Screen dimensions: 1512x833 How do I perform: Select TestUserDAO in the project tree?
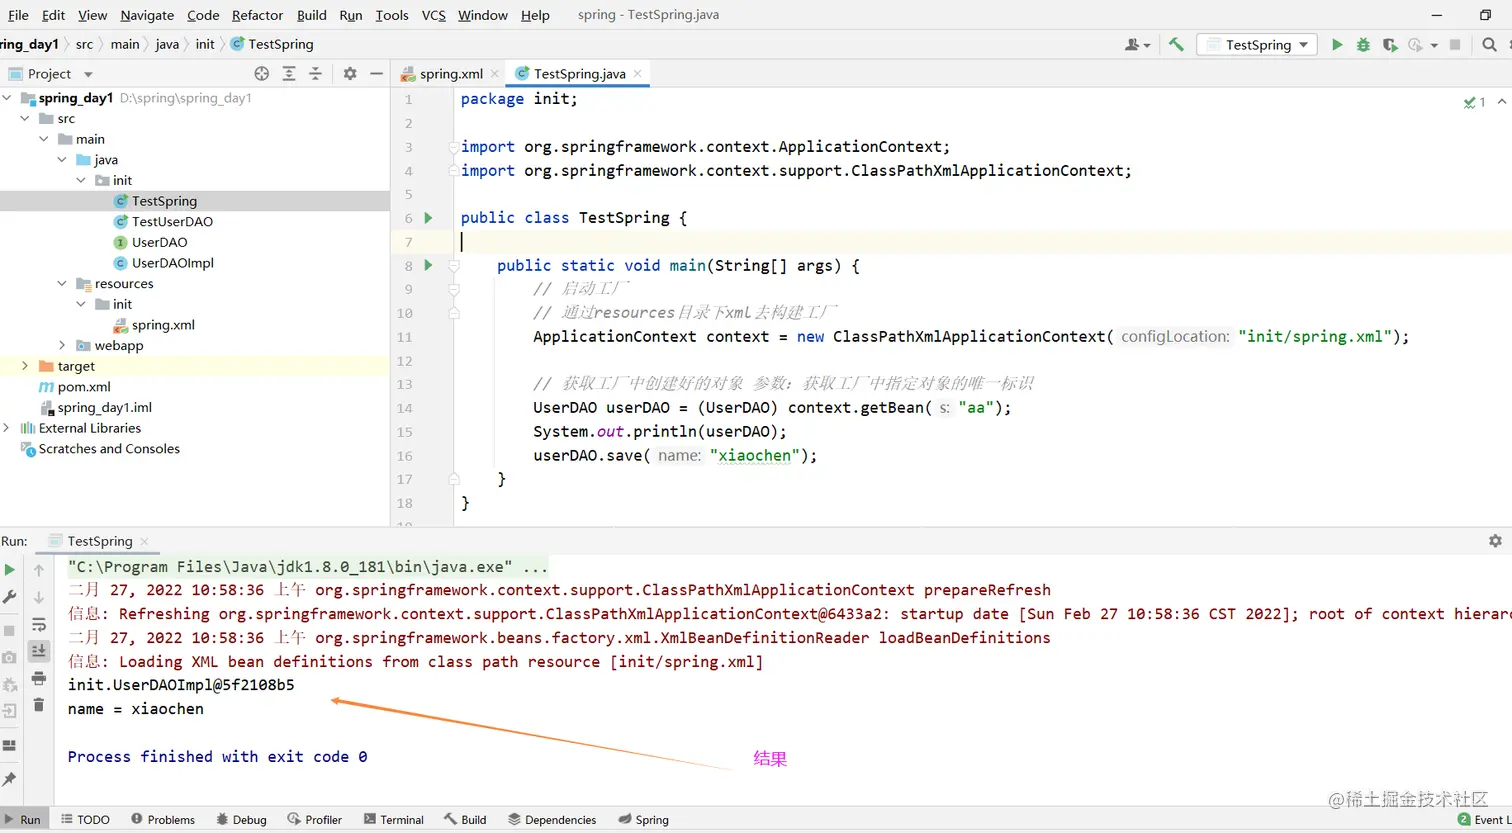pyautogui.click(x=172, y=221)
